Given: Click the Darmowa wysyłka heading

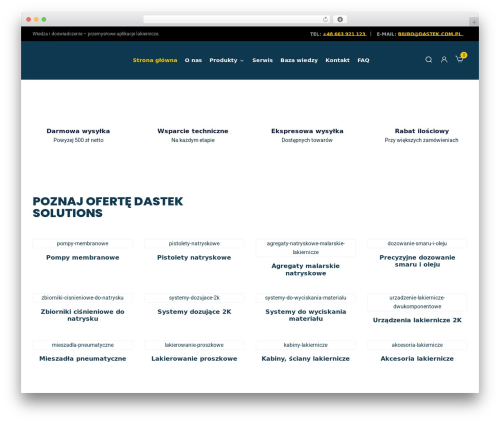Looking at the screenshot, I should [78, 131].
